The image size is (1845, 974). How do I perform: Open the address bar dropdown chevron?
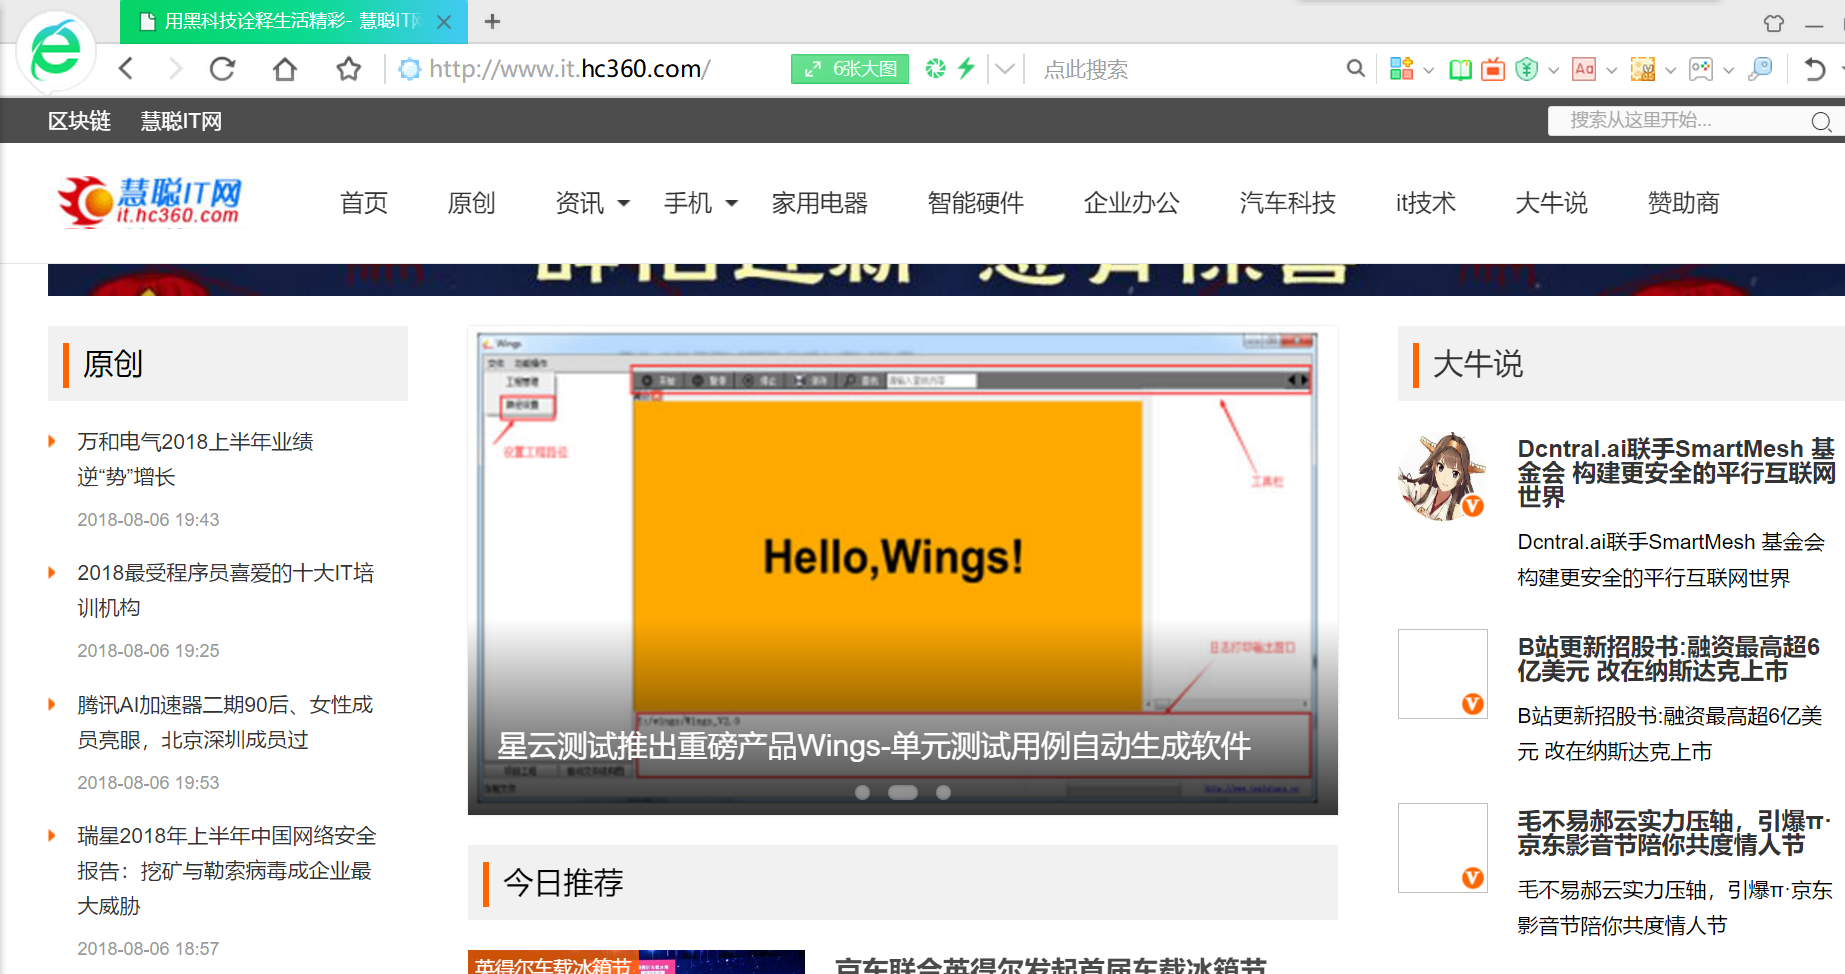pyautogui.click(x=1005, y=69)
